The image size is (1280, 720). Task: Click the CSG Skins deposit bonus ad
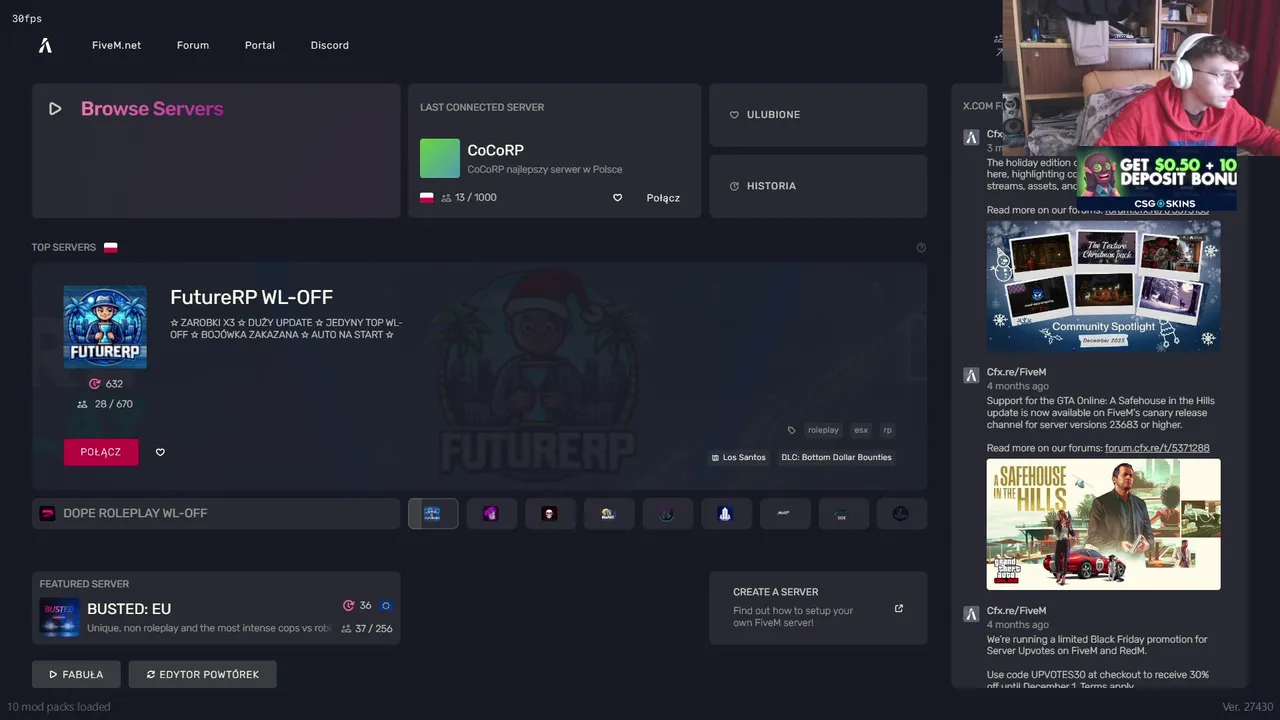[1156, 179]
